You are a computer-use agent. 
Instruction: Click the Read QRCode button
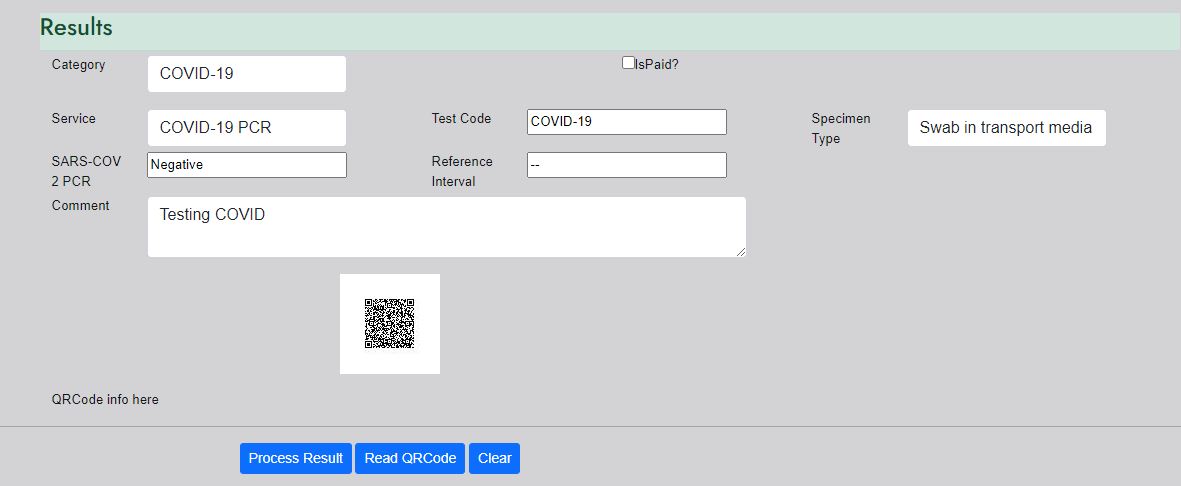click(410, 458)
